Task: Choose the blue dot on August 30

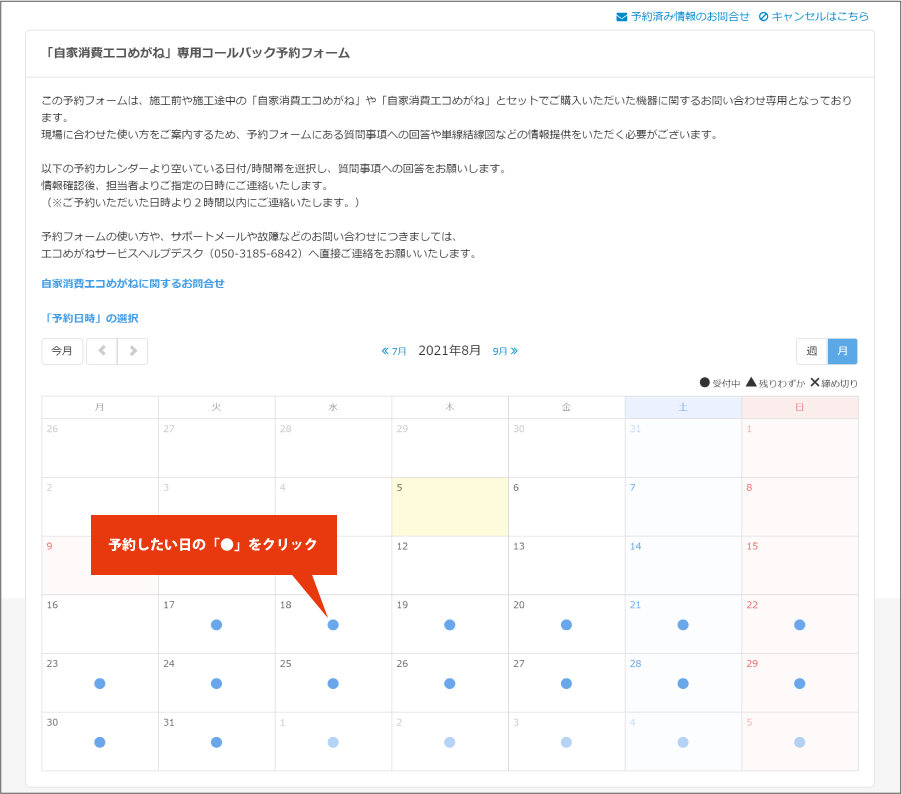Action: [100, 742]
